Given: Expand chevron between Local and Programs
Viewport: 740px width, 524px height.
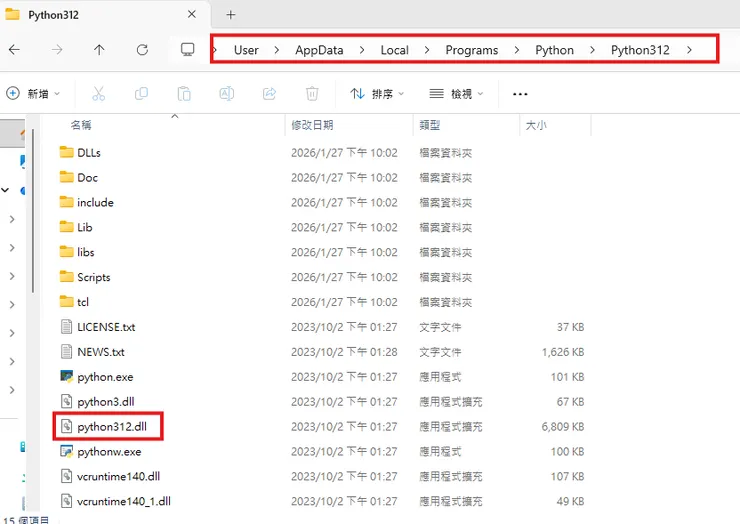Looking at the screenshot, I should point(427,50).
